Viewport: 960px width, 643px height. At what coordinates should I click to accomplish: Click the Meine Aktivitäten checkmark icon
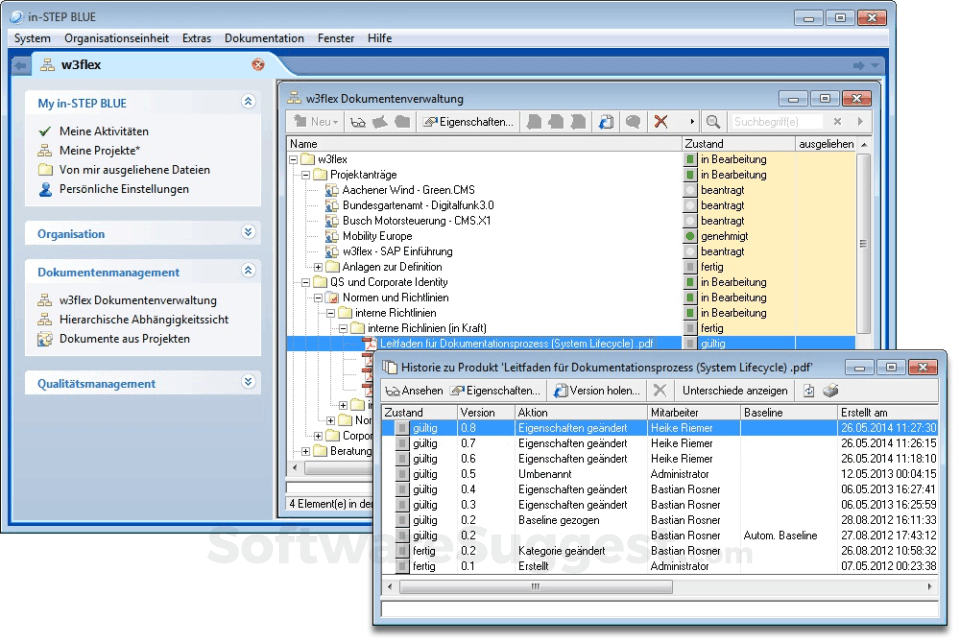pos(45,131)
